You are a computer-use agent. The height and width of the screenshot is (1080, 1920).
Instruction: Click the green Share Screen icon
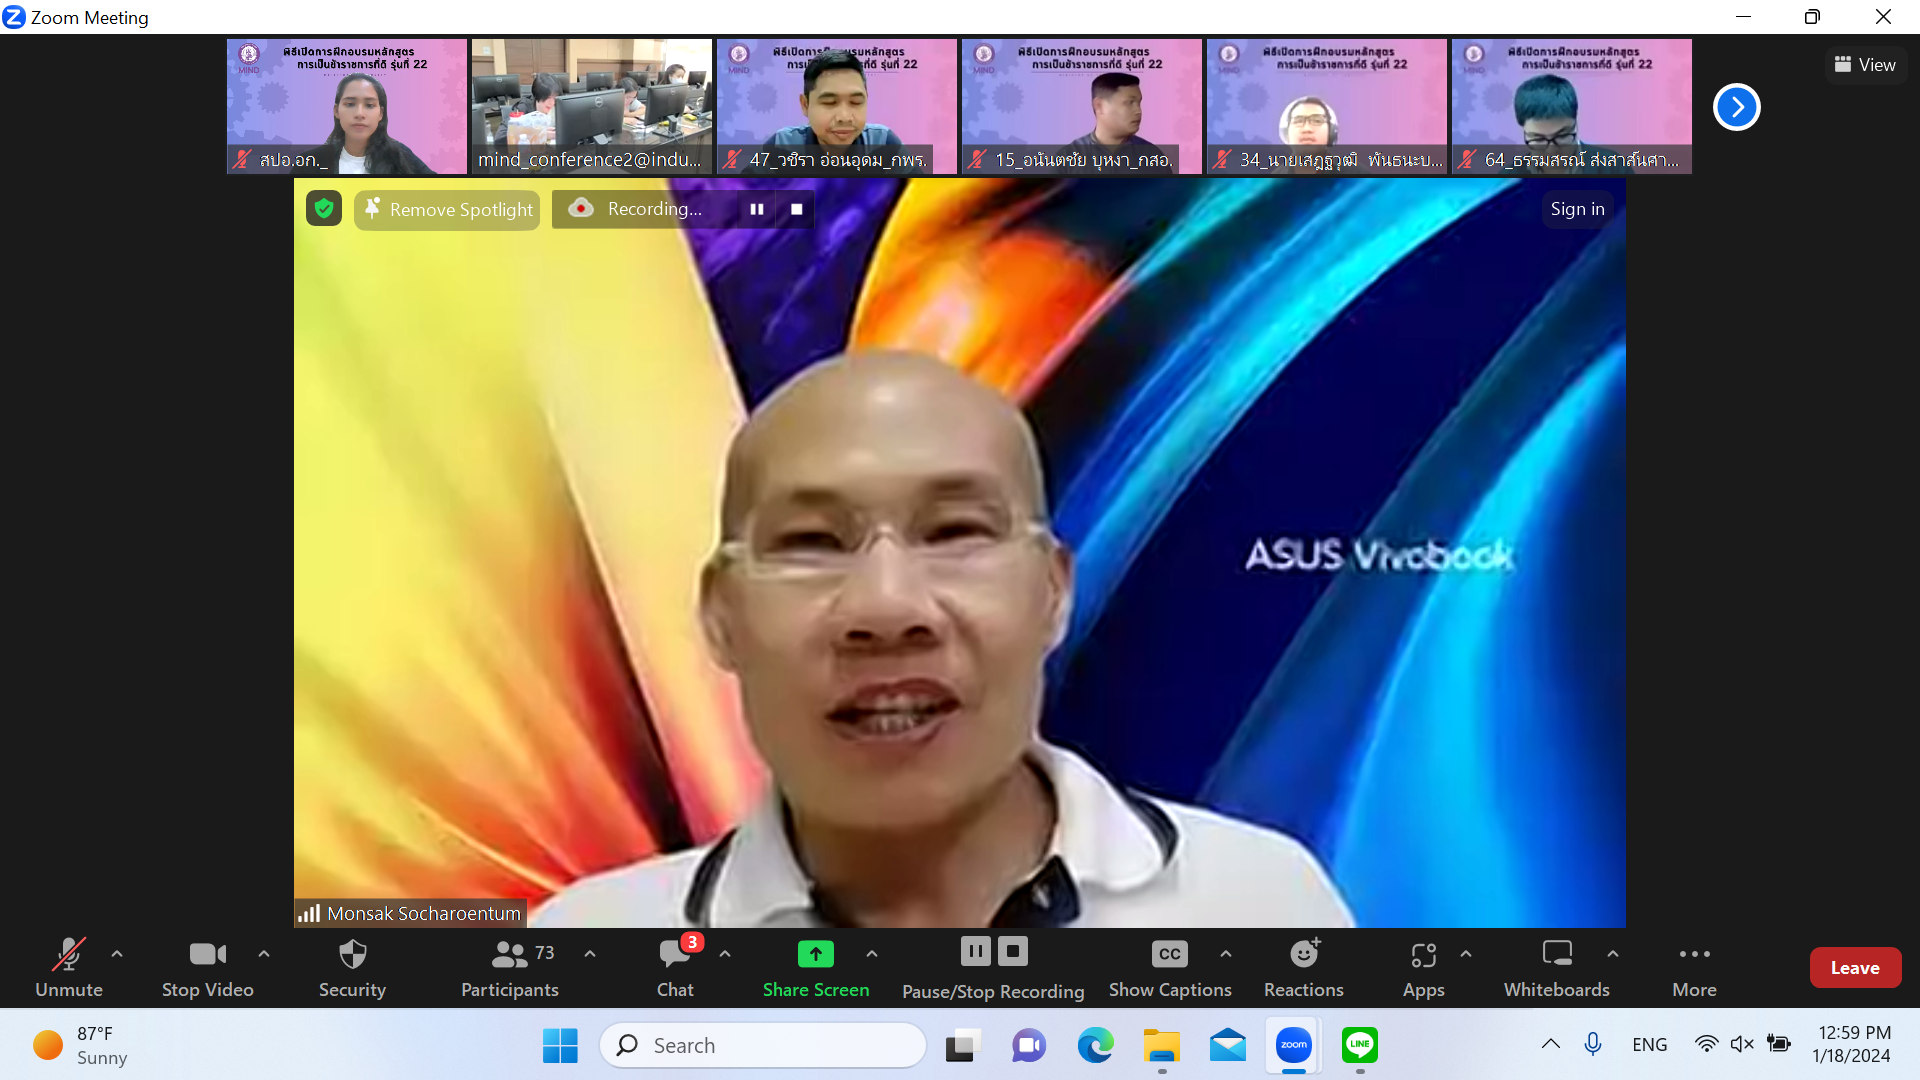[815, 954]
